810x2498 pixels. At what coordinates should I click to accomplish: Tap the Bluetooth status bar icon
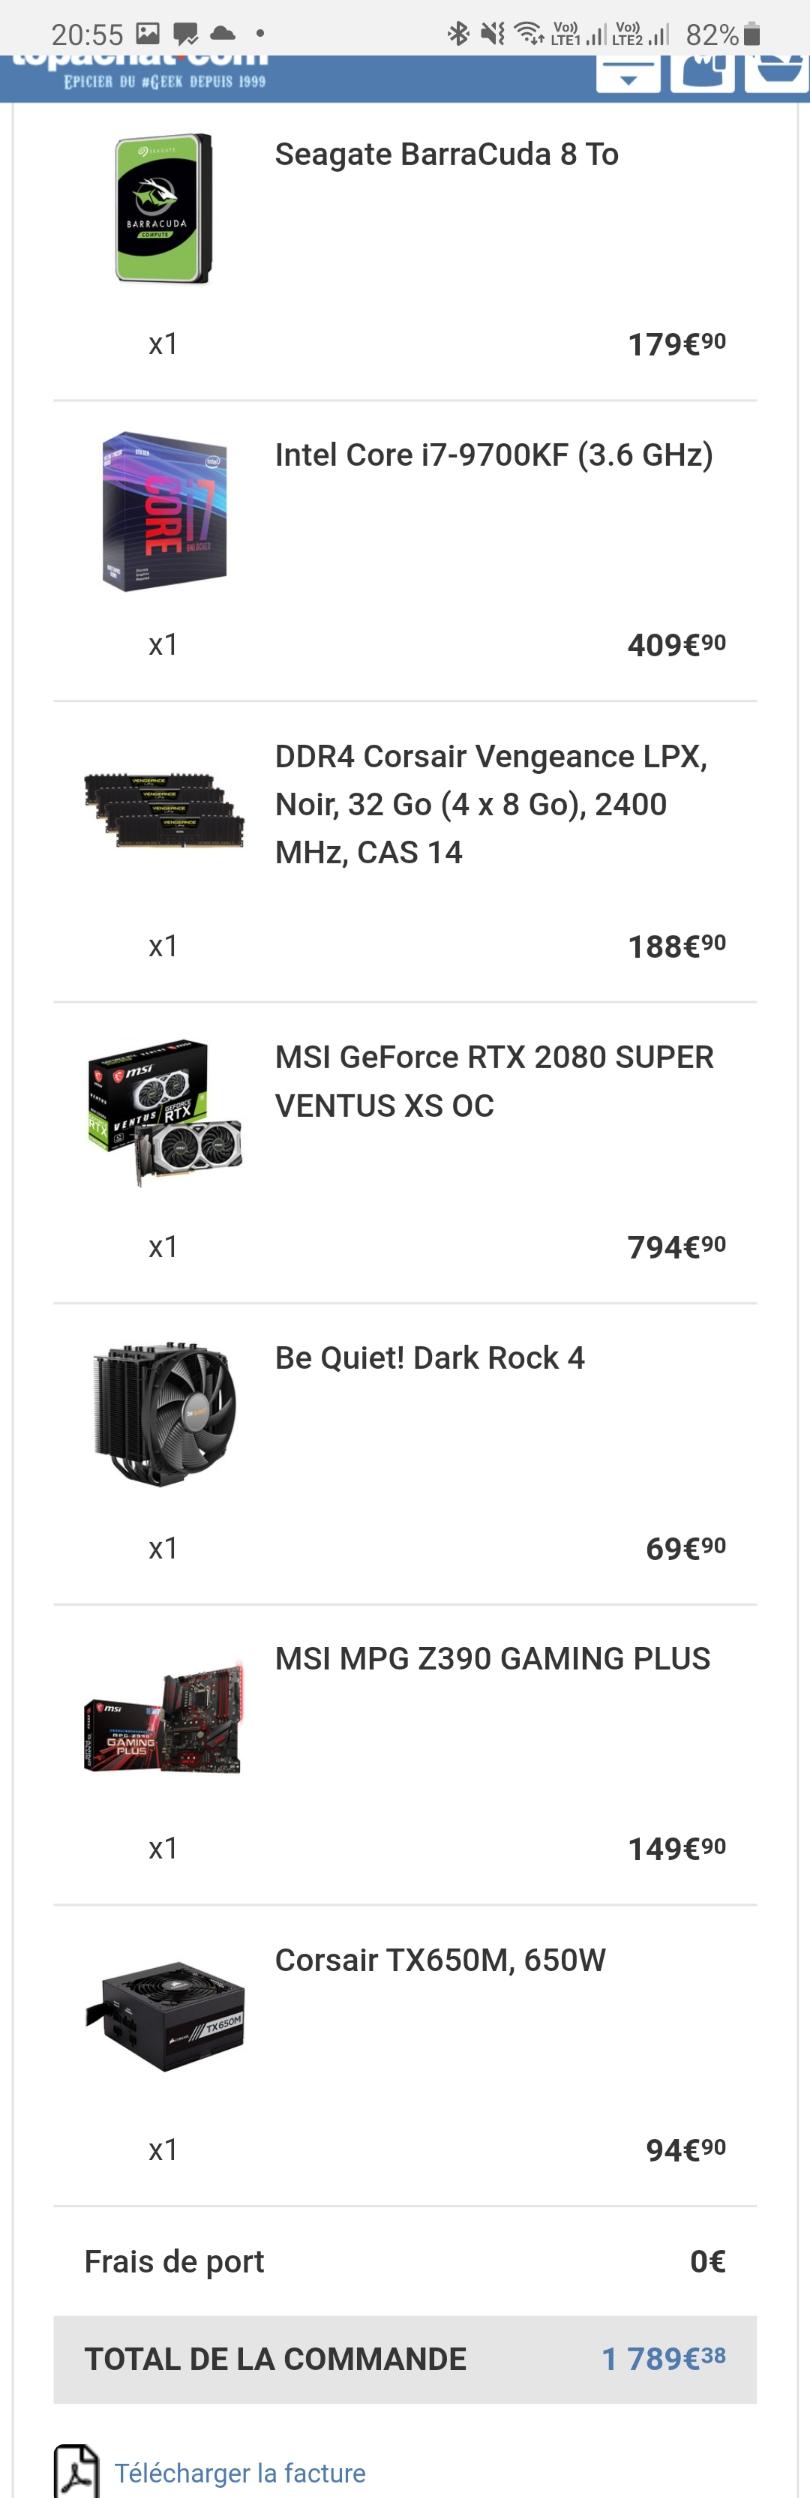[x=458, y=34]
